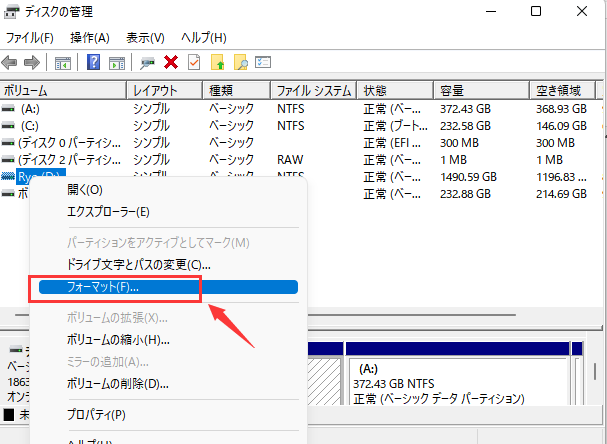The height and width of the screenshot is (444, 607).
Task: Click the connect/rescan drive toolbar icon
Action: 147,62
